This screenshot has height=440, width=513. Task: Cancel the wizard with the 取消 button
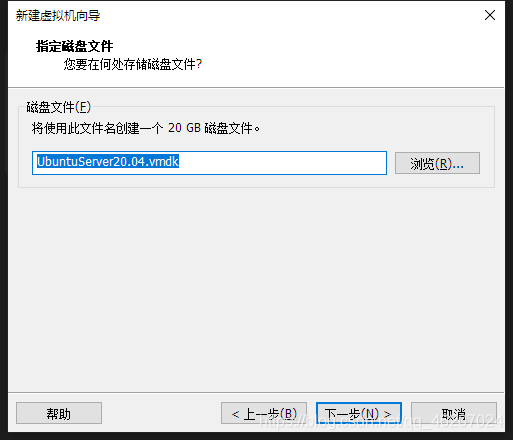pos(454,413)
